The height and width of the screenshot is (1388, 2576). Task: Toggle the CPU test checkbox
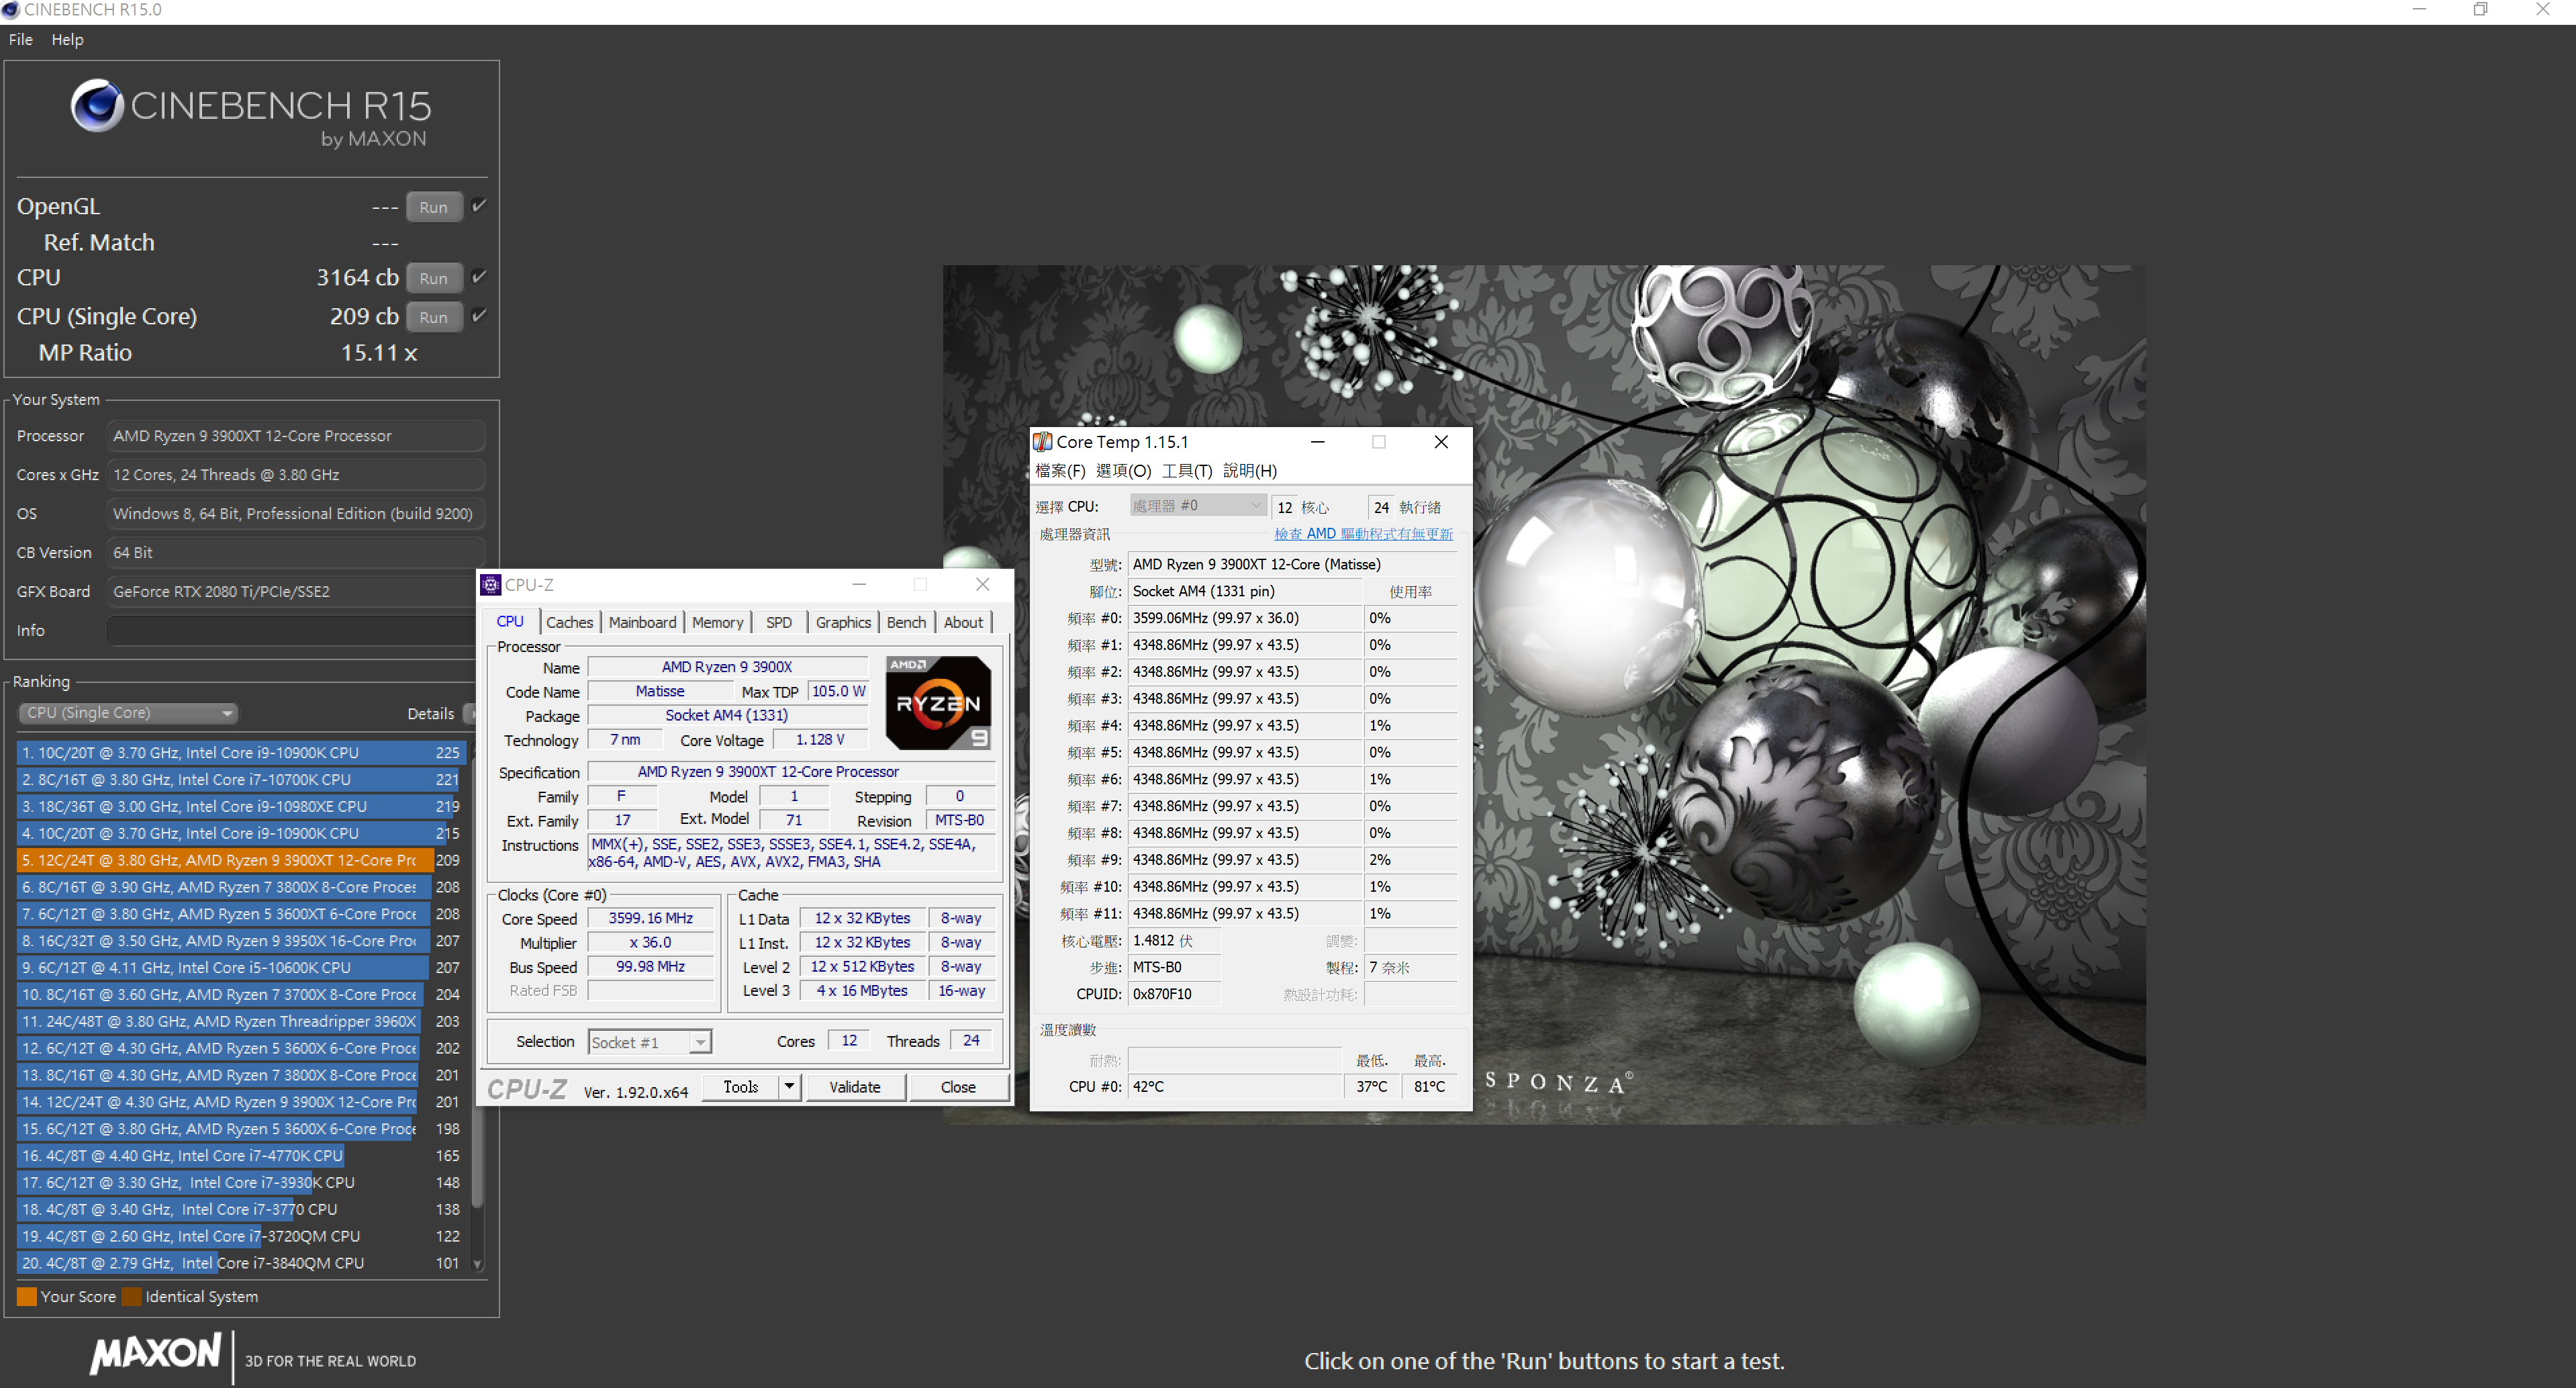tap(479, 277)
